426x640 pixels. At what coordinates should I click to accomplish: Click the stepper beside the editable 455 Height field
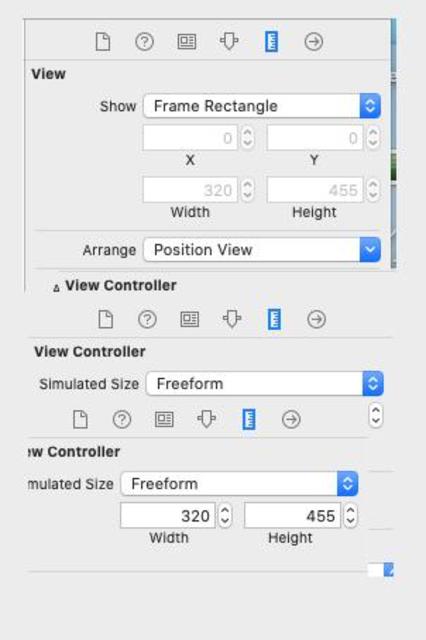[x=351, y=516]
